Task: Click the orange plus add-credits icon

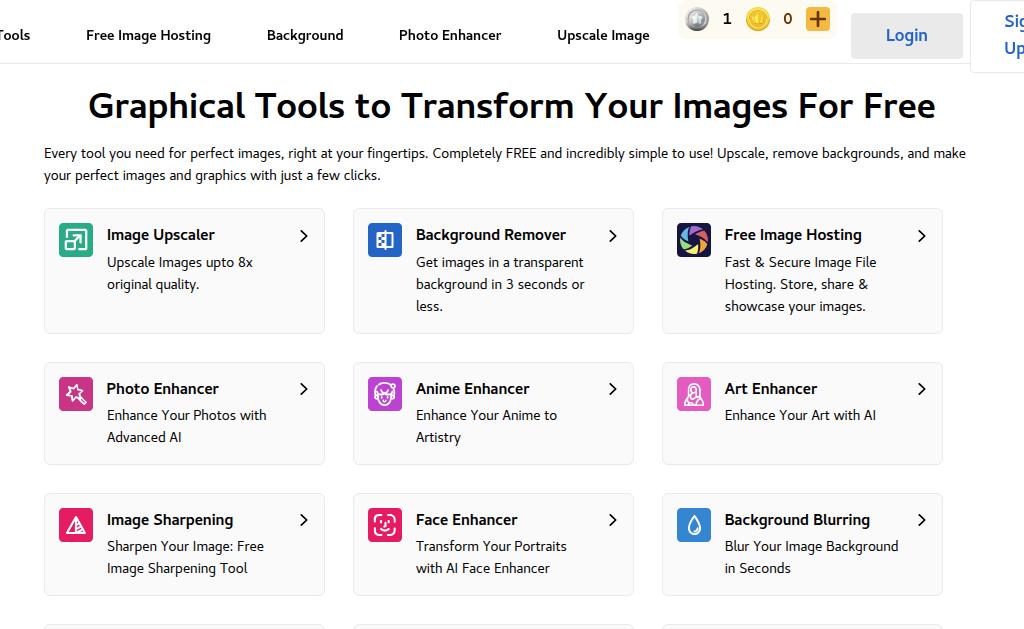Action: tap(818, 19)
